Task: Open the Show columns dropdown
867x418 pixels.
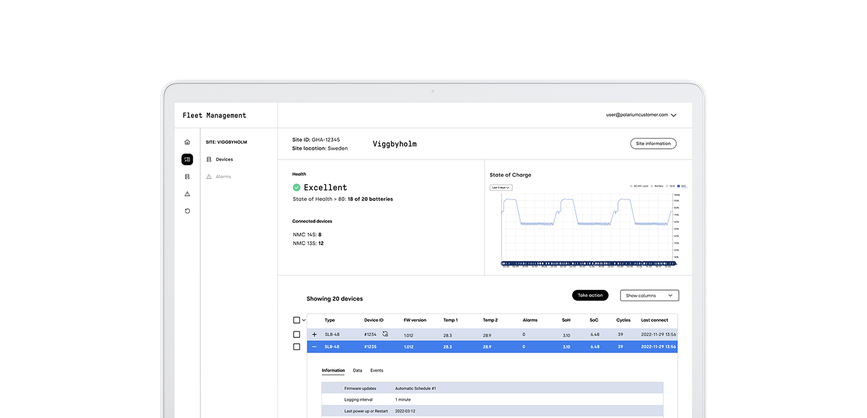Action: pyautogui.click(x=651, y=296)
